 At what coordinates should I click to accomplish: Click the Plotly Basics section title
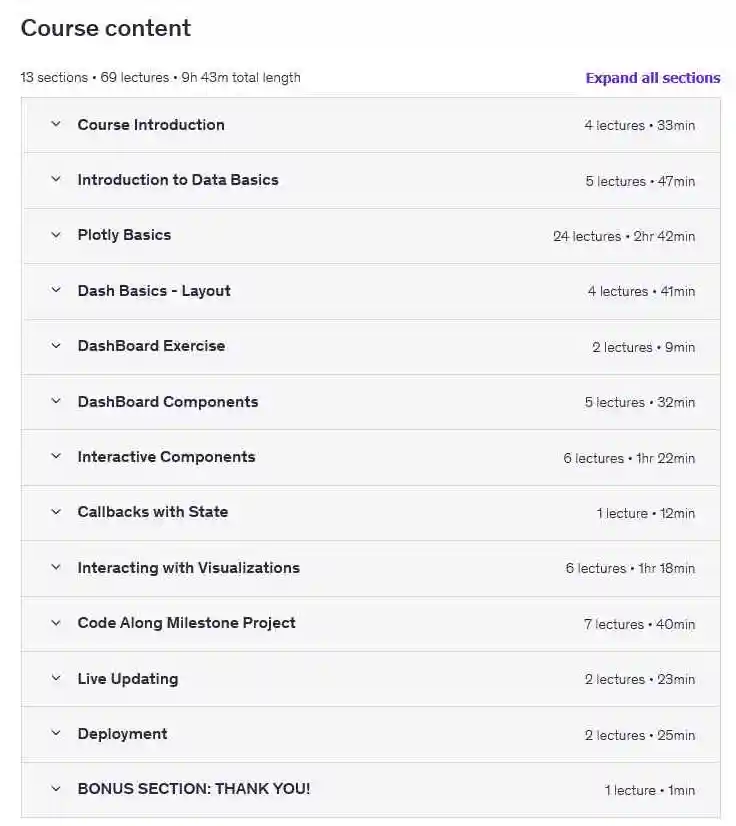124,235
